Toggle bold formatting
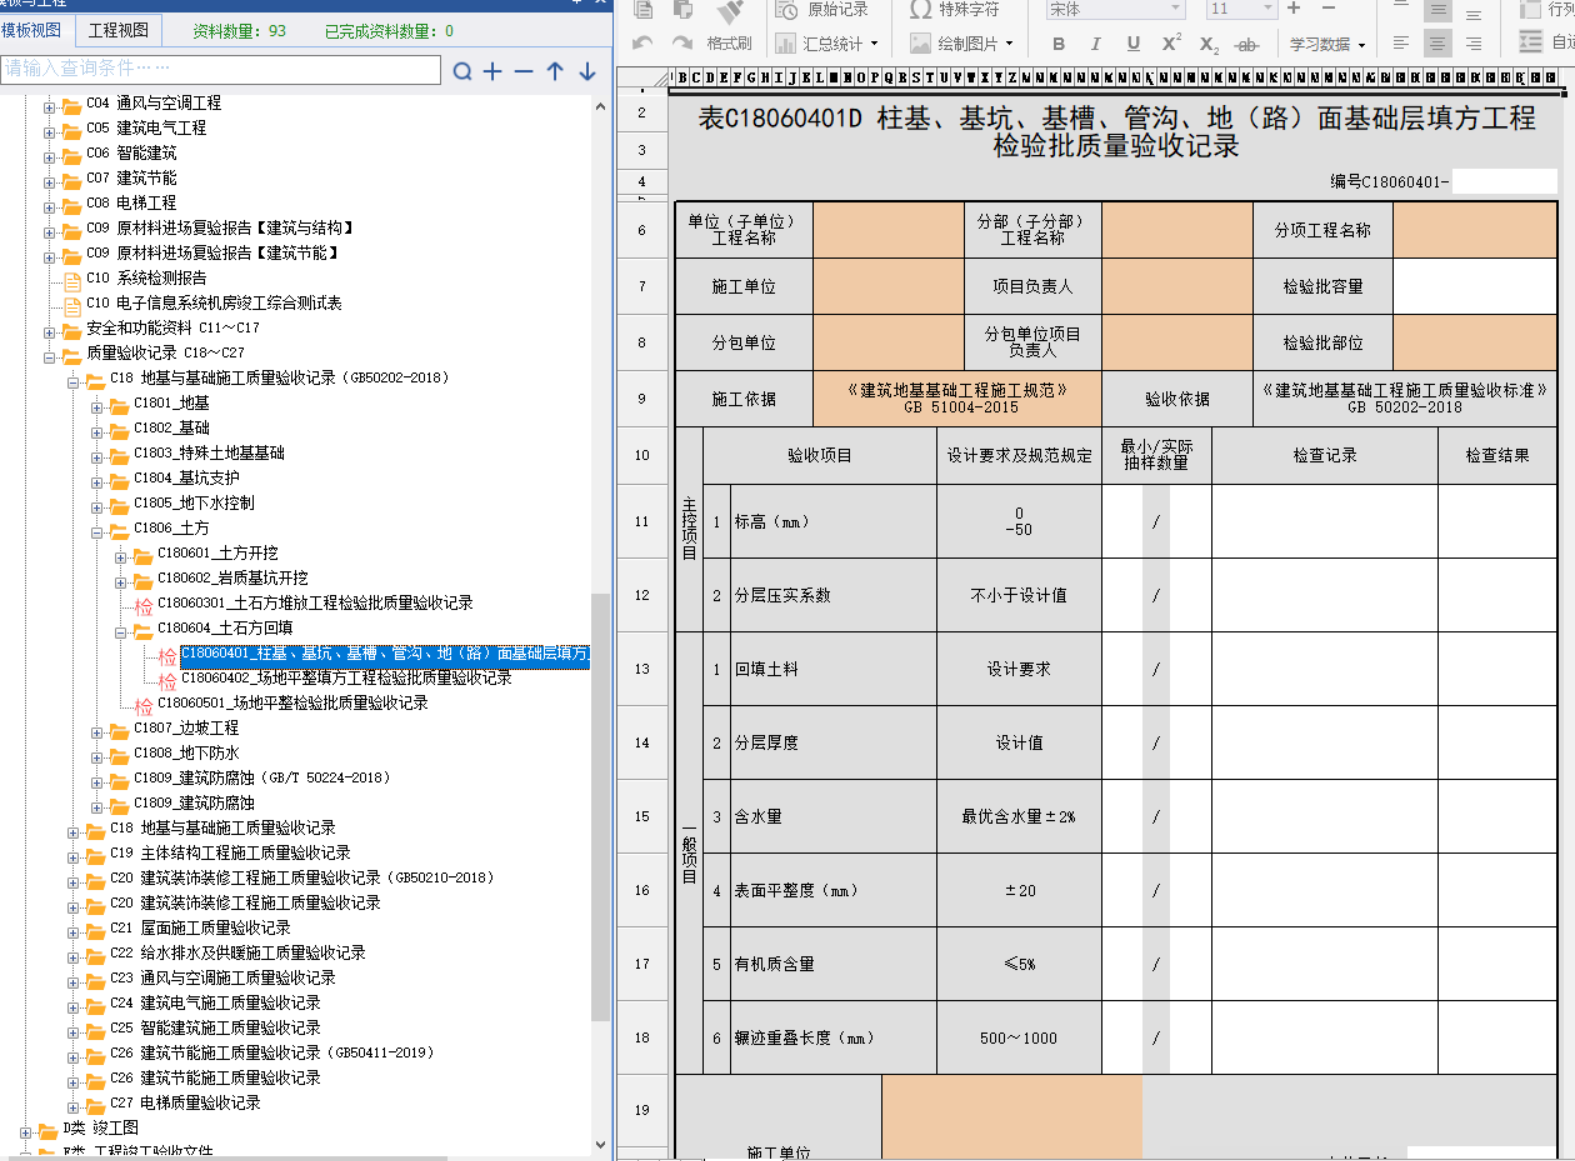The image size is (1575, 1161). (1058, 43)
